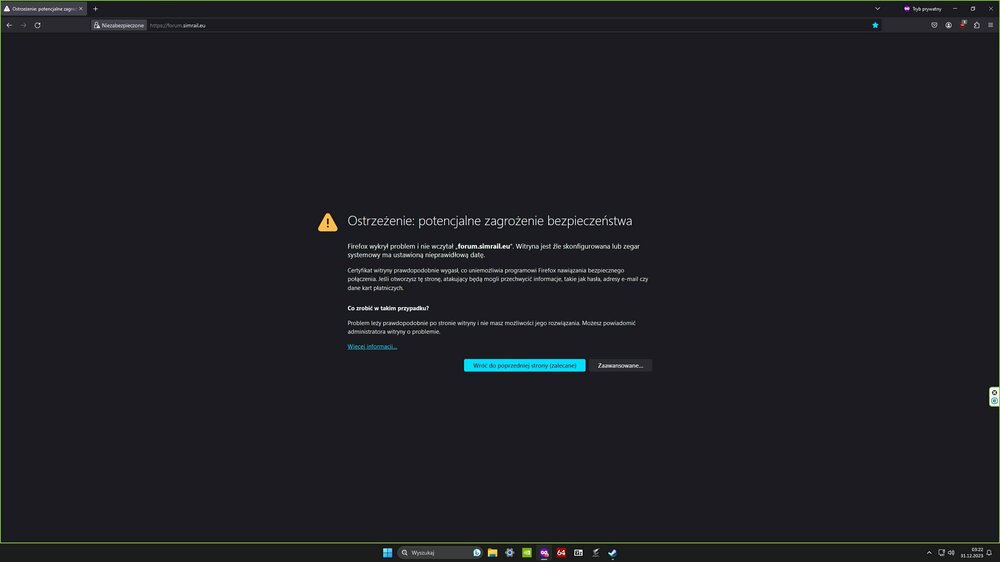The image size is (1000, 562).
Task: Click the red extension icon in the toolbar
Action: (963, 25)
